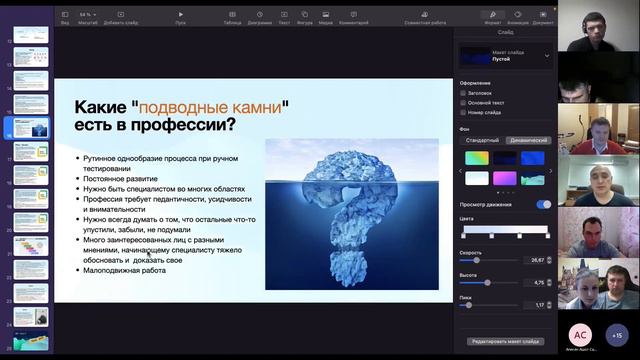Toggle the Просмотр движения switch
Screen dimensions: 640x360
[544, 204]
